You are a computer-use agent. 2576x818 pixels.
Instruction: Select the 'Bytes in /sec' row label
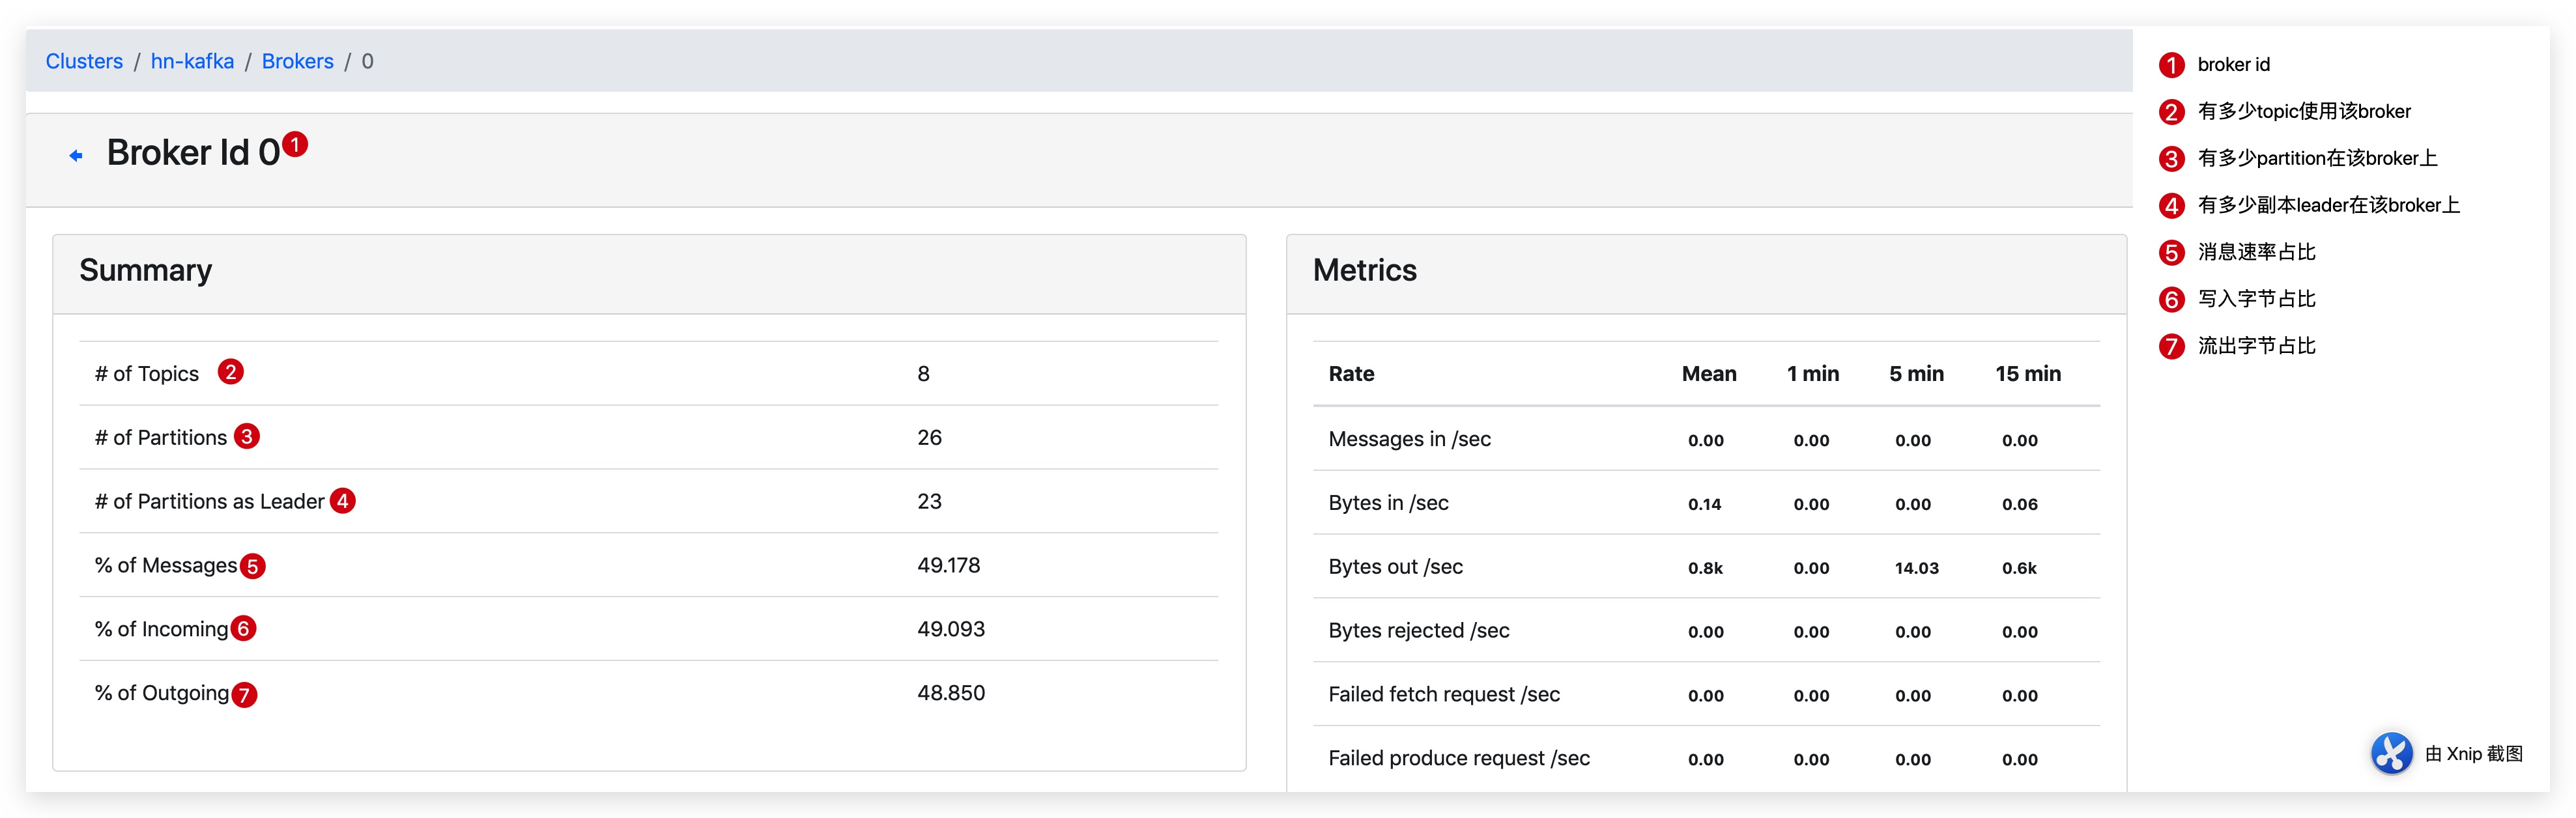point(1388,503)
